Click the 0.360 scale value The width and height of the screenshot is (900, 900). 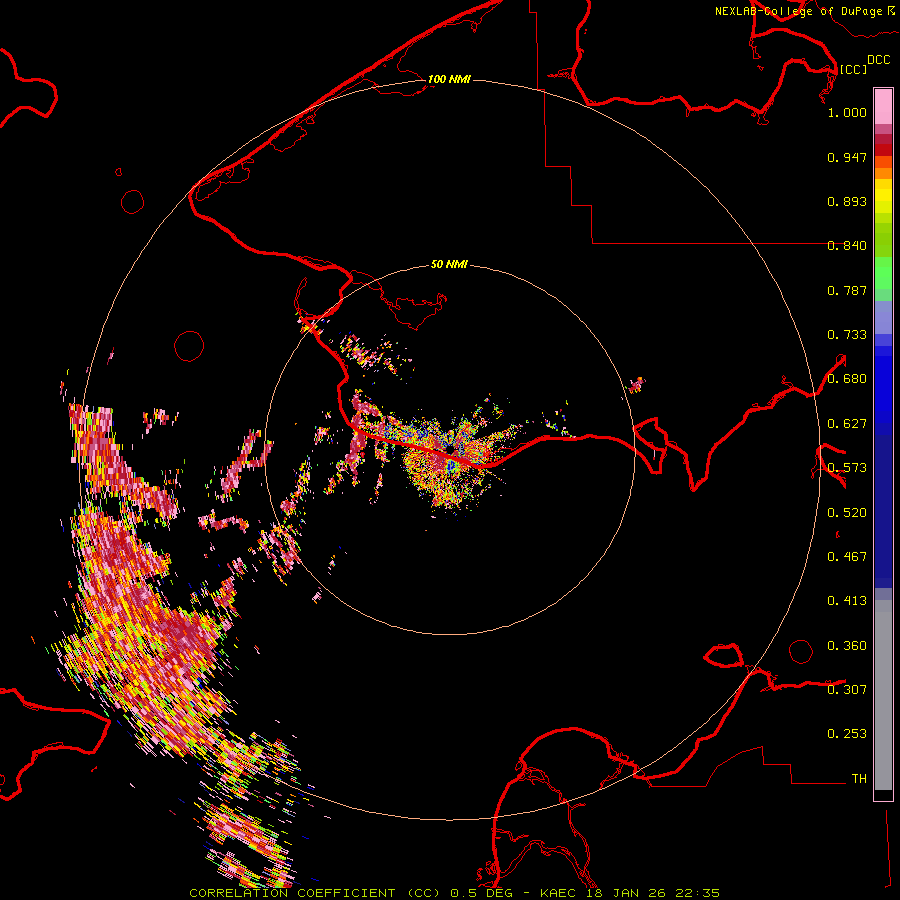click(x=847, y=646)
